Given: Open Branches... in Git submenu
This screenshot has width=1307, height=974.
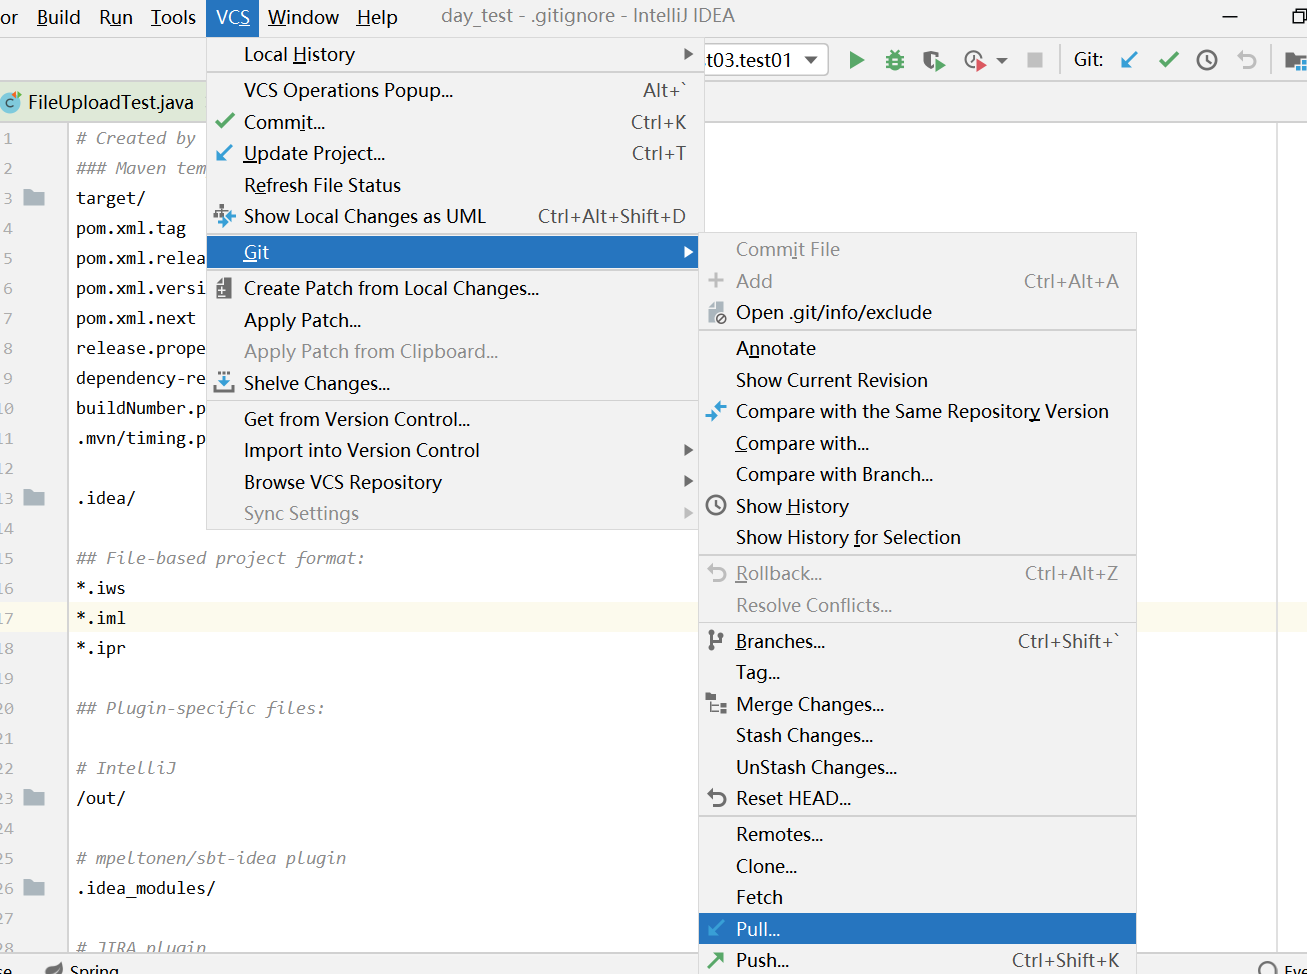Looking at the screenshot, I should pyautogui.click(x=917, y=641).
